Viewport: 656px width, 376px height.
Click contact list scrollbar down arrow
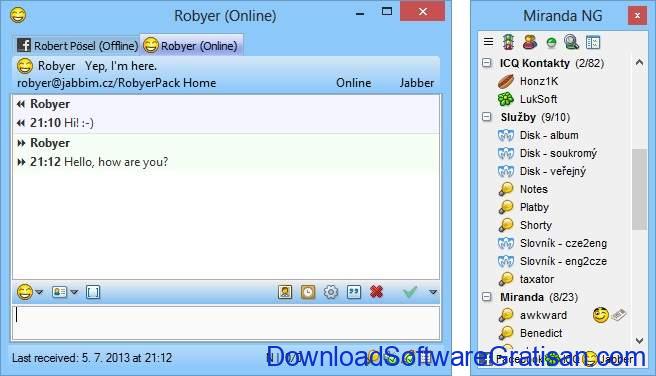coord(639,340)
